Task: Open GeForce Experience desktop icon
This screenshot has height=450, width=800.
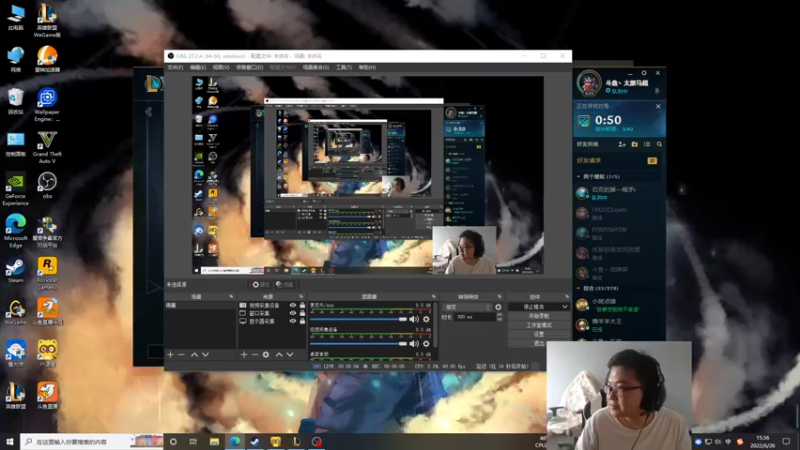Action: pyautogui.click(x=15, y=189)
